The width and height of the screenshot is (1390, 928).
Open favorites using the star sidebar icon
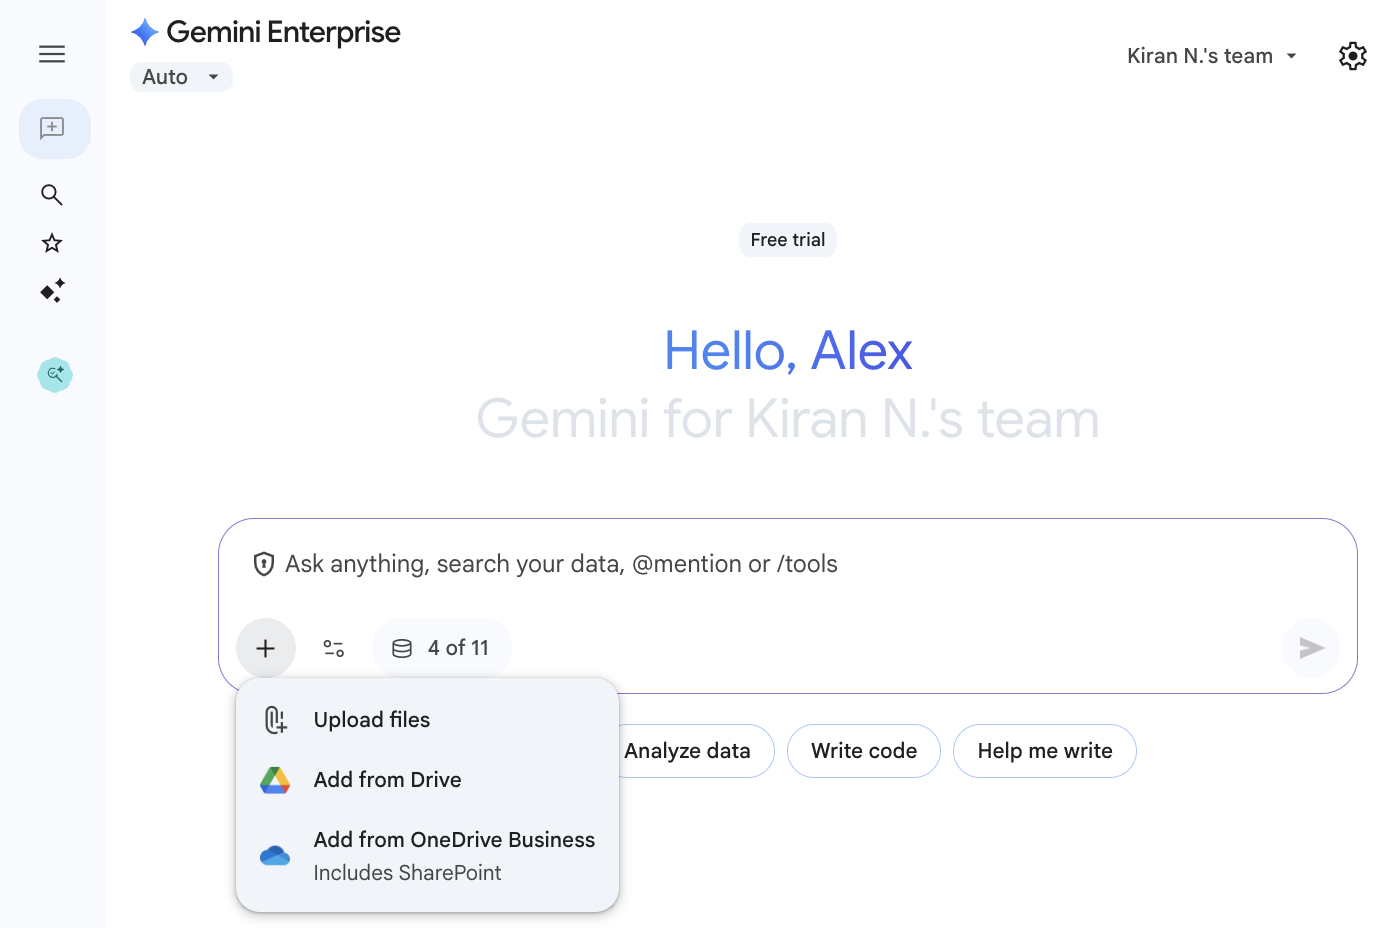52,243
